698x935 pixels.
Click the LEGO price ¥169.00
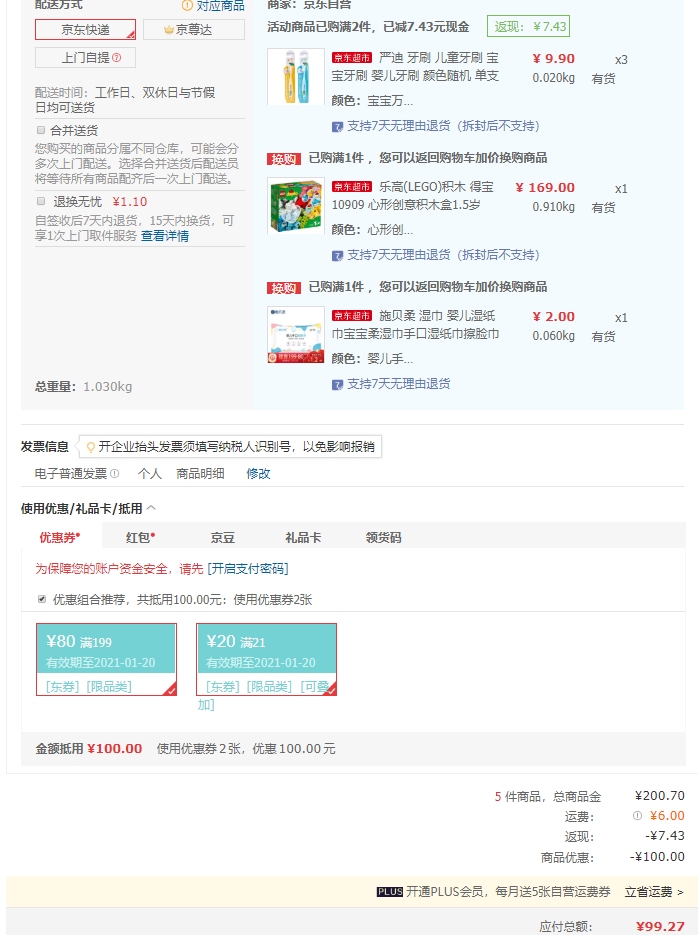click(545, 187)
